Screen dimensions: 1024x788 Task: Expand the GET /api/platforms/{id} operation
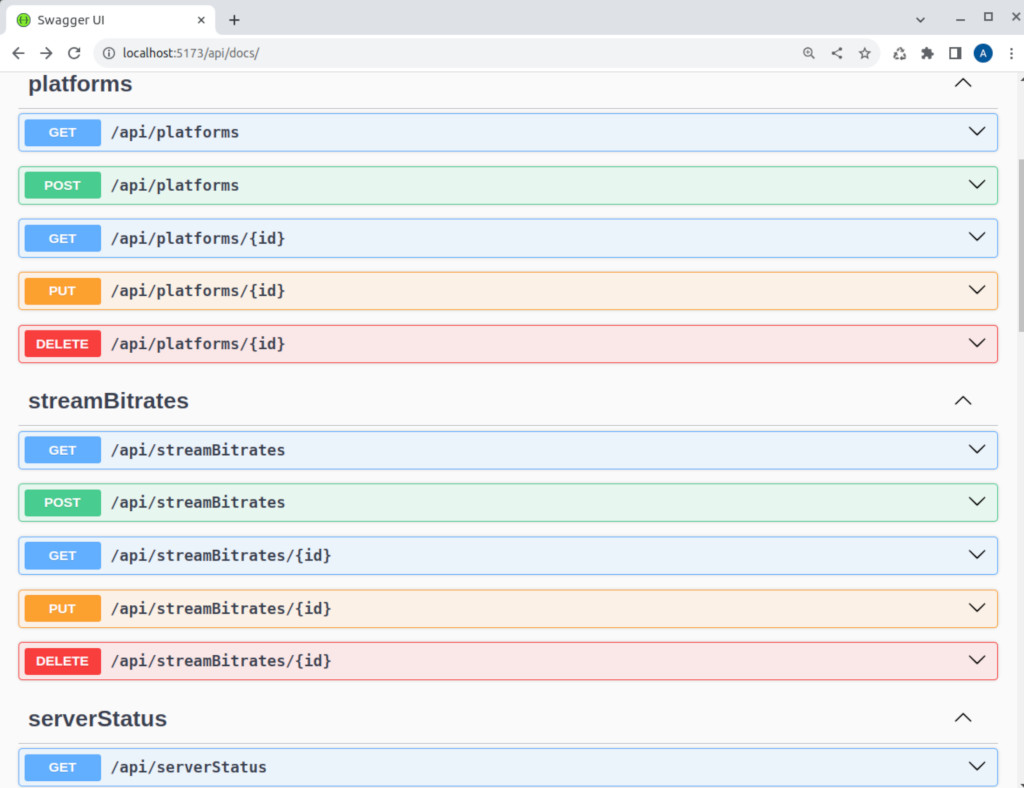tap(500, 238)
